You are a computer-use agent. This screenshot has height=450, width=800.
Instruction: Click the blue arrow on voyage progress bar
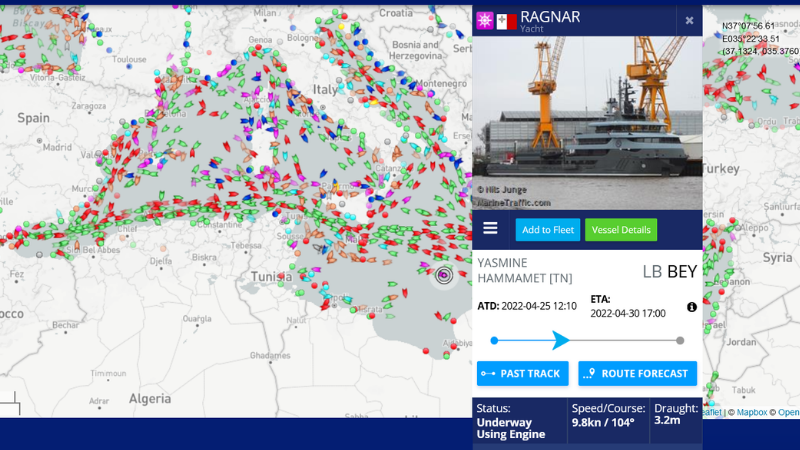point(561,340)
